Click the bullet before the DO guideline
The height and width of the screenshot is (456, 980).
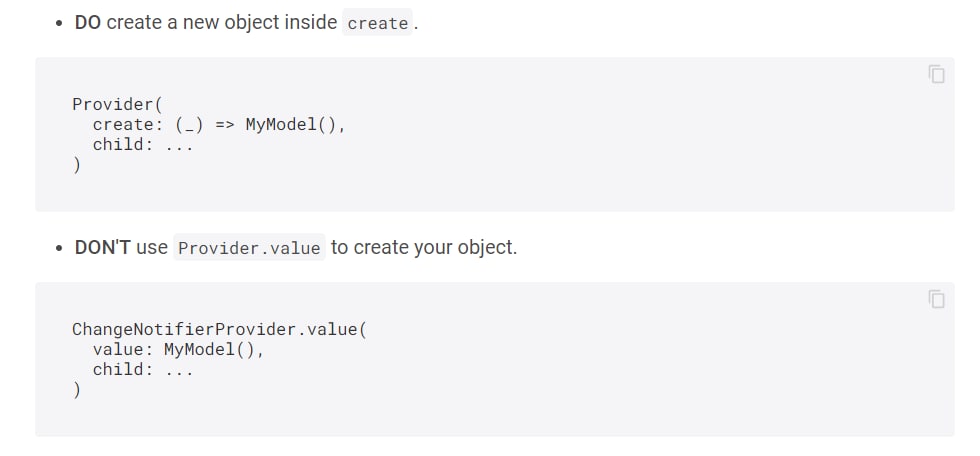click(59, 24)
